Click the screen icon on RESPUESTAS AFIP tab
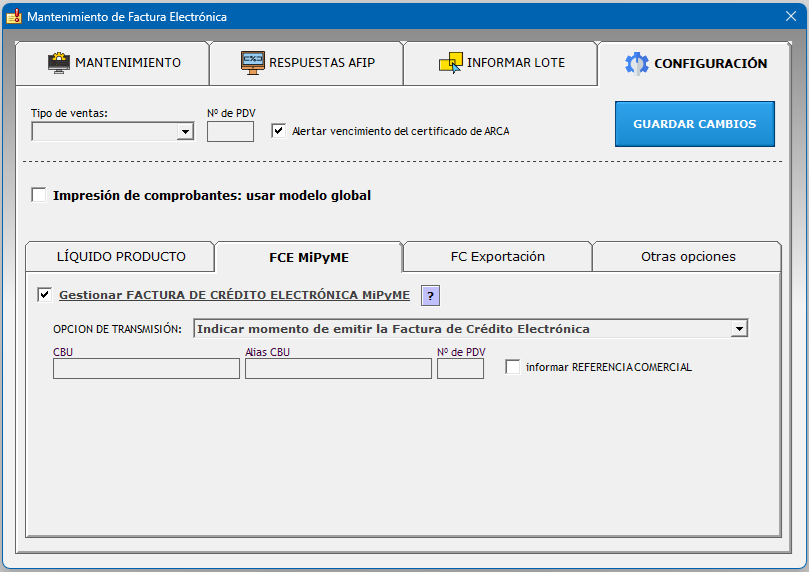This screenshot has width=809, height=572. point(253,63)
